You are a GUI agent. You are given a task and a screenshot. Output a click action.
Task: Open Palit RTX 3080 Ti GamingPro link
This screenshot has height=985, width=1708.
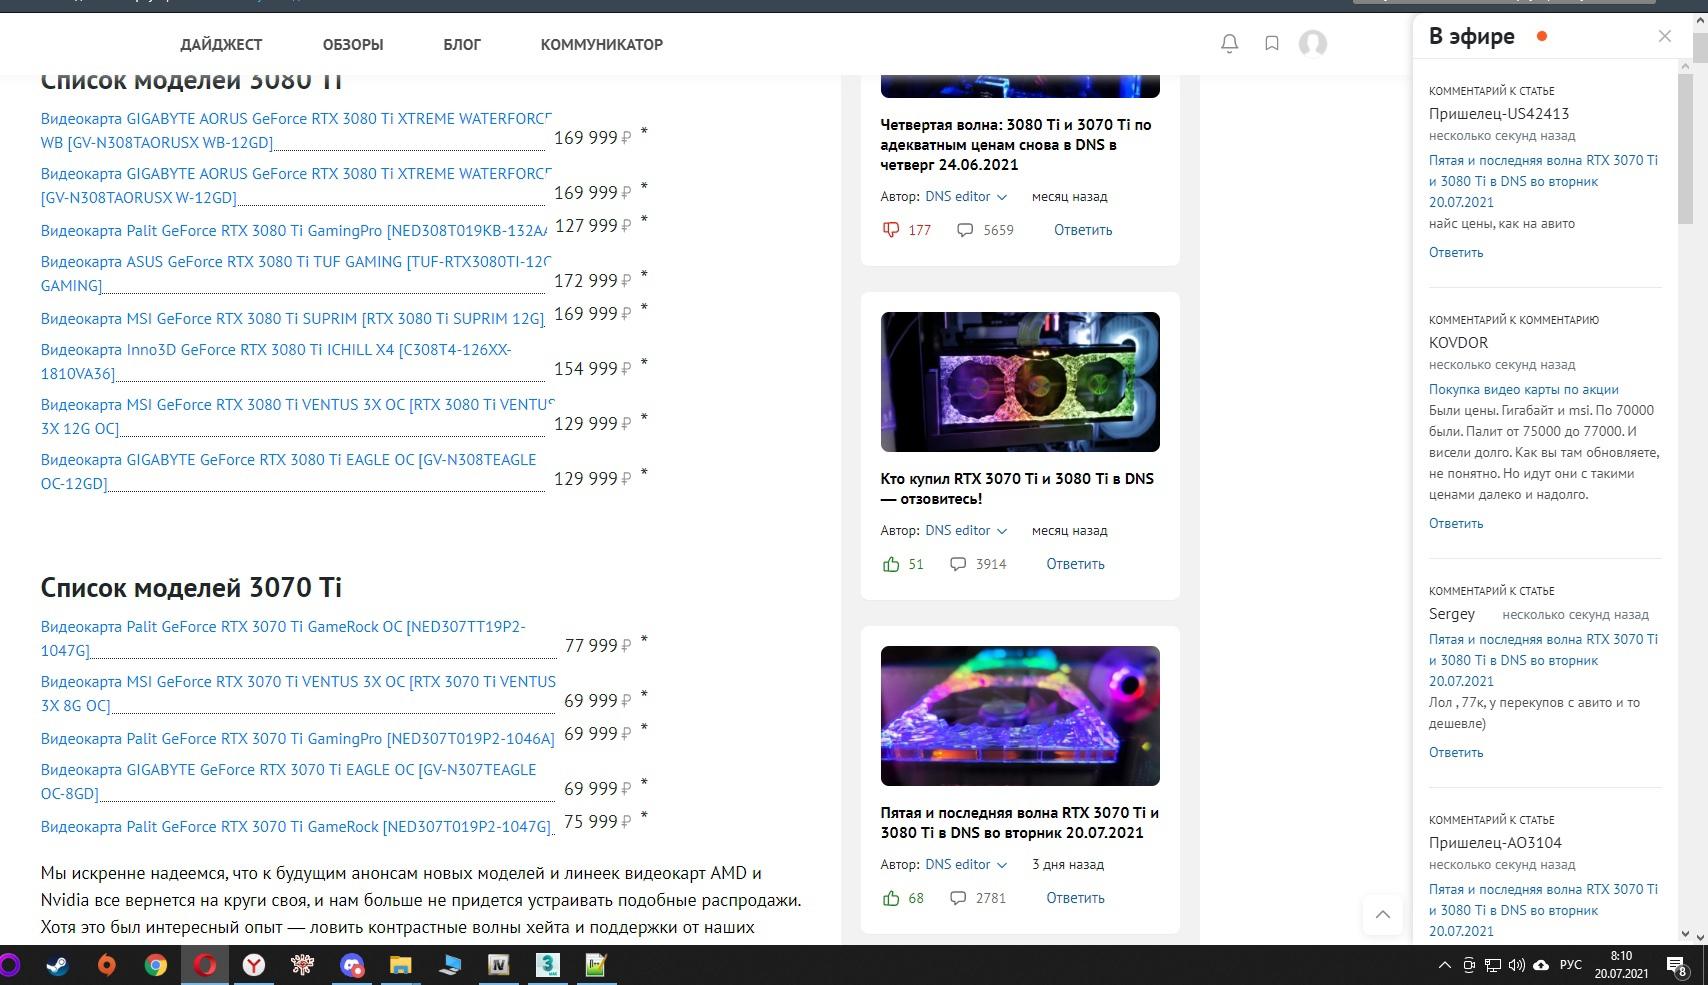[x=293, y=230]
